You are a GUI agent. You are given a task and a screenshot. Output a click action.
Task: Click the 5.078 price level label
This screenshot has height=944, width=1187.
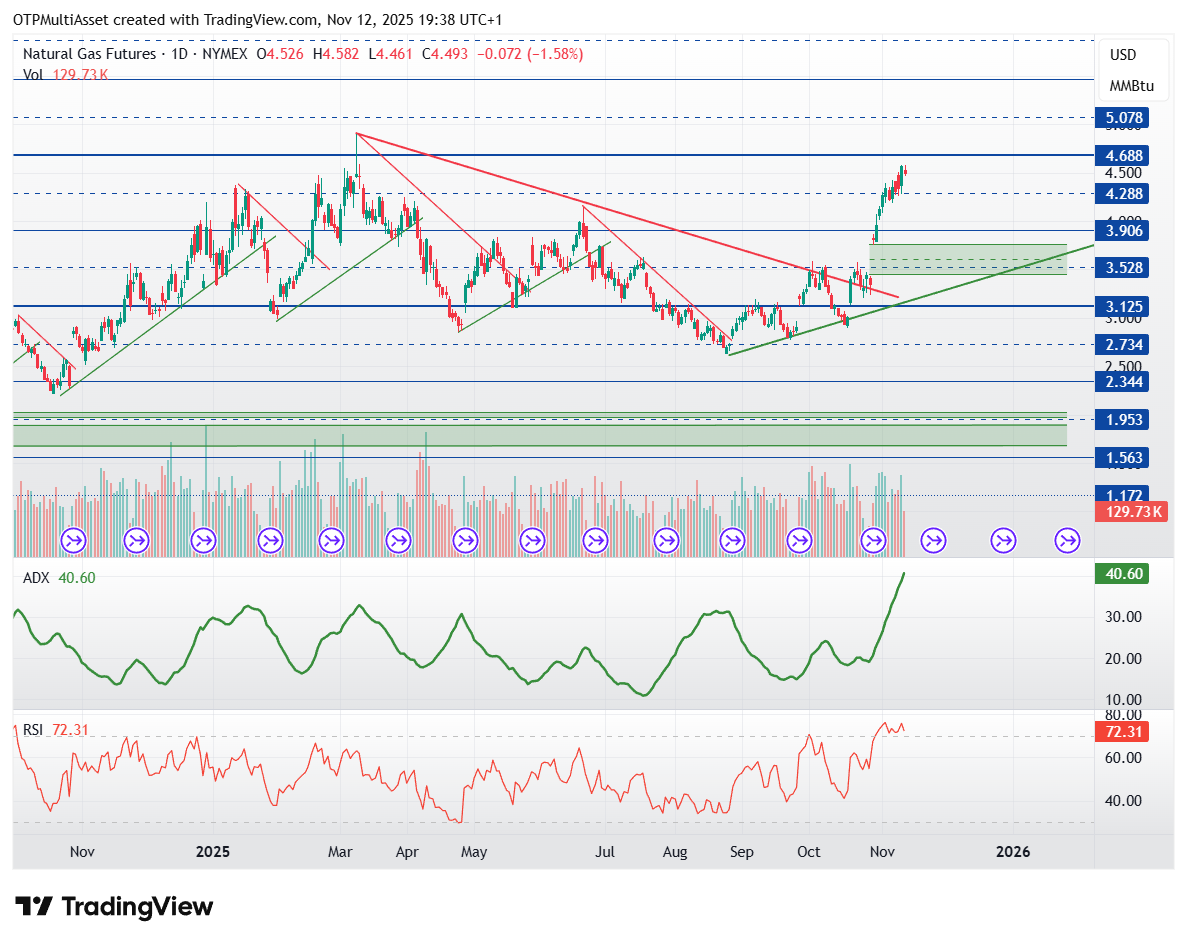[1124, 118]
